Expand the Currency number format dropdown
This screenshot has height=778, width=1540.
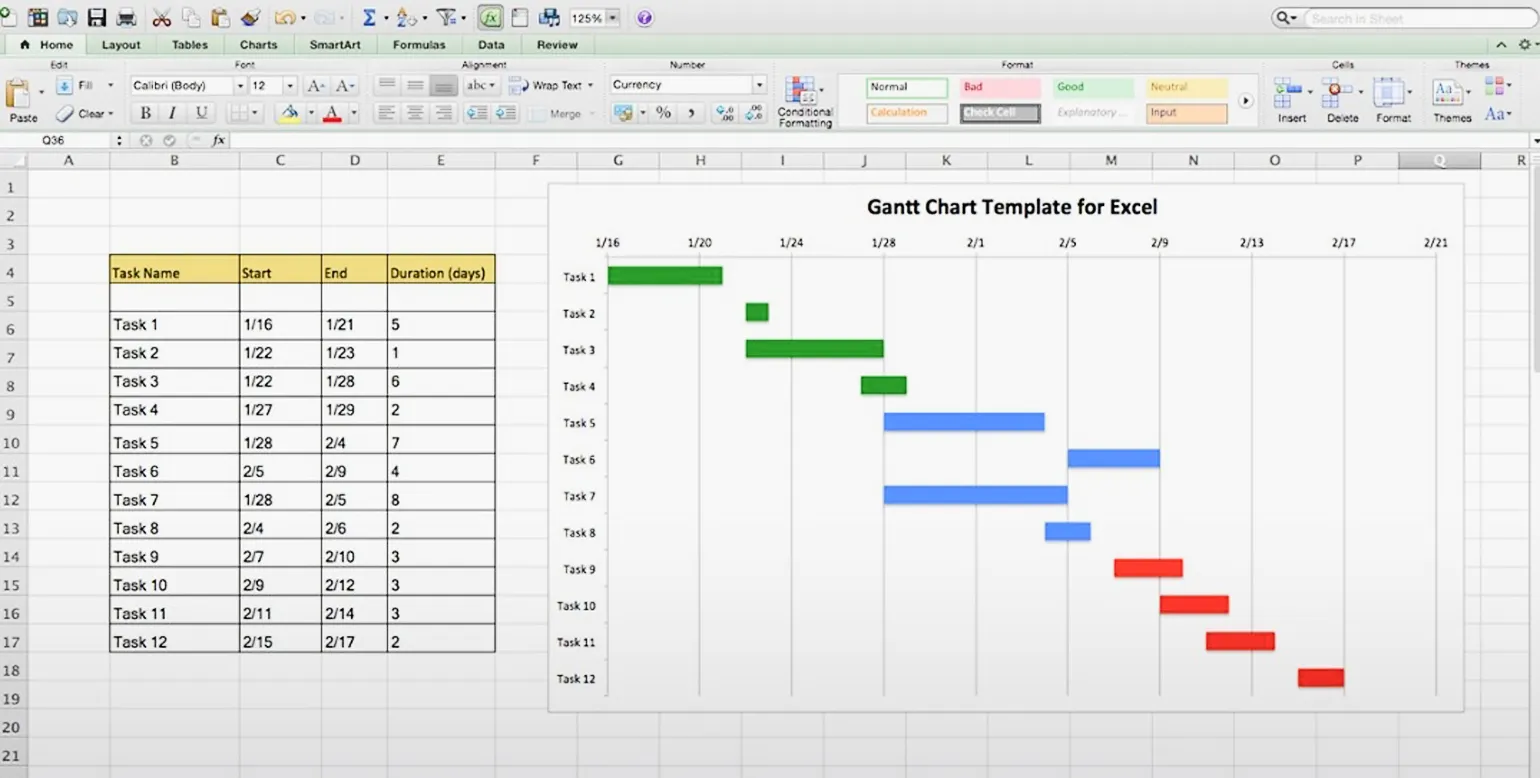(x=759, y=86)
